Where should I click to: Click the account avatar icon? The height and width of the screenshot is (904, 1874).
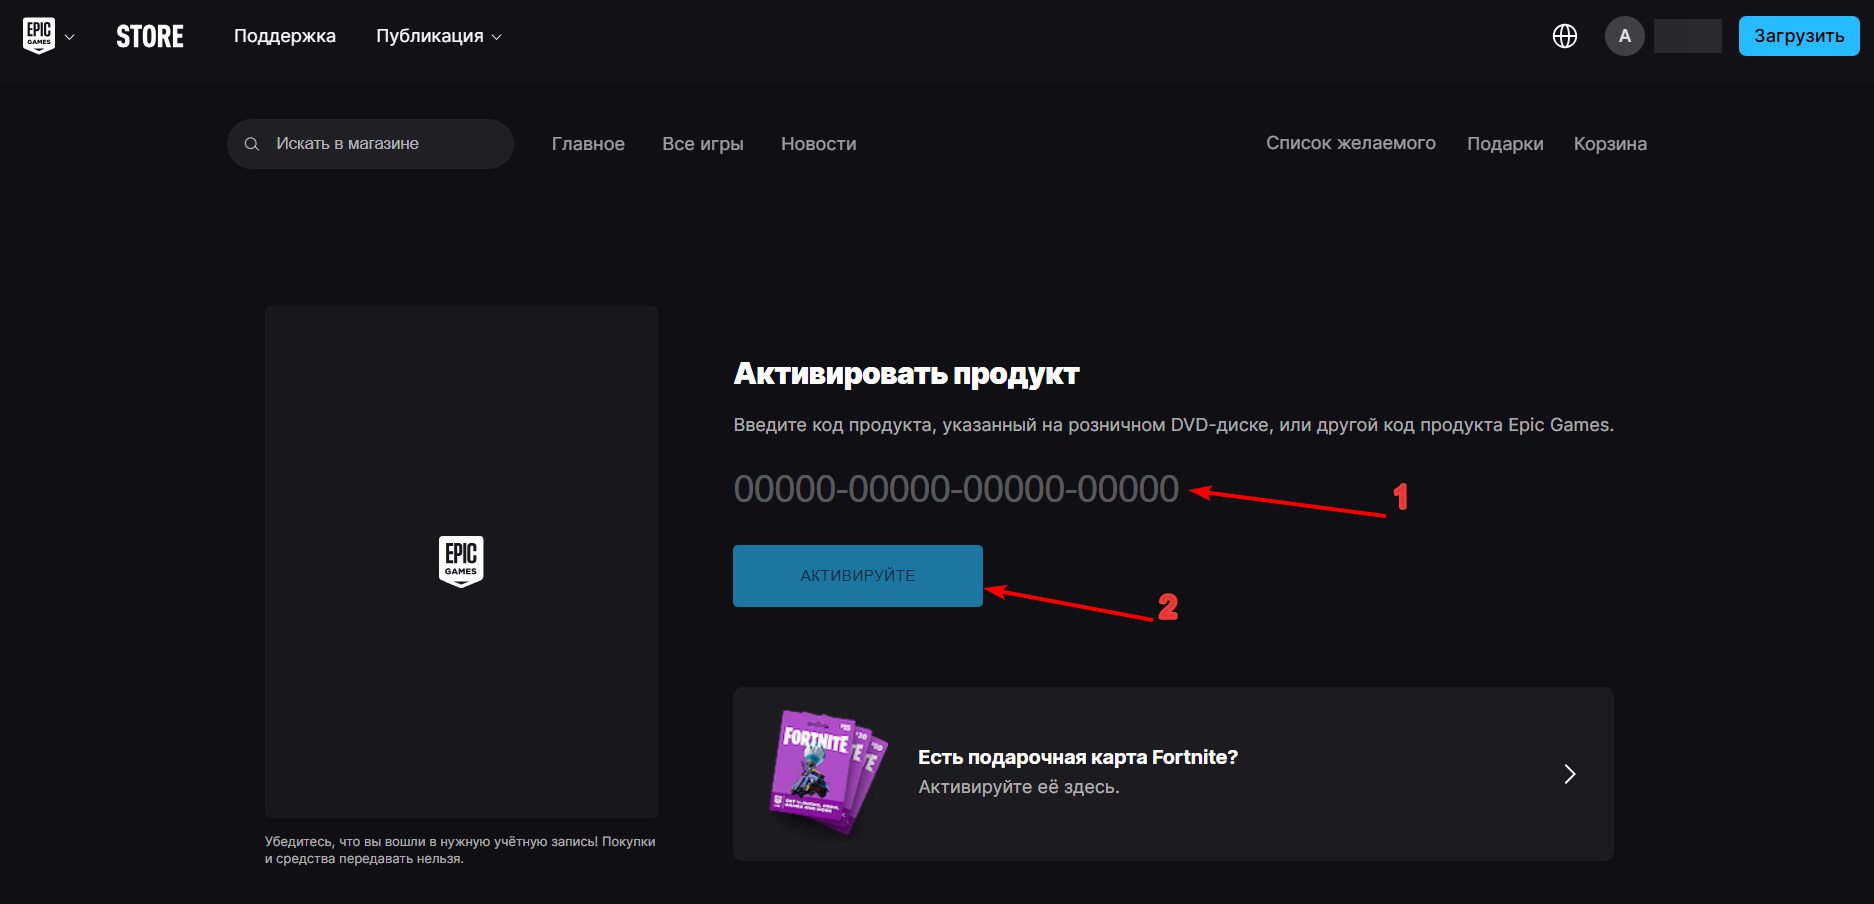1625,35
